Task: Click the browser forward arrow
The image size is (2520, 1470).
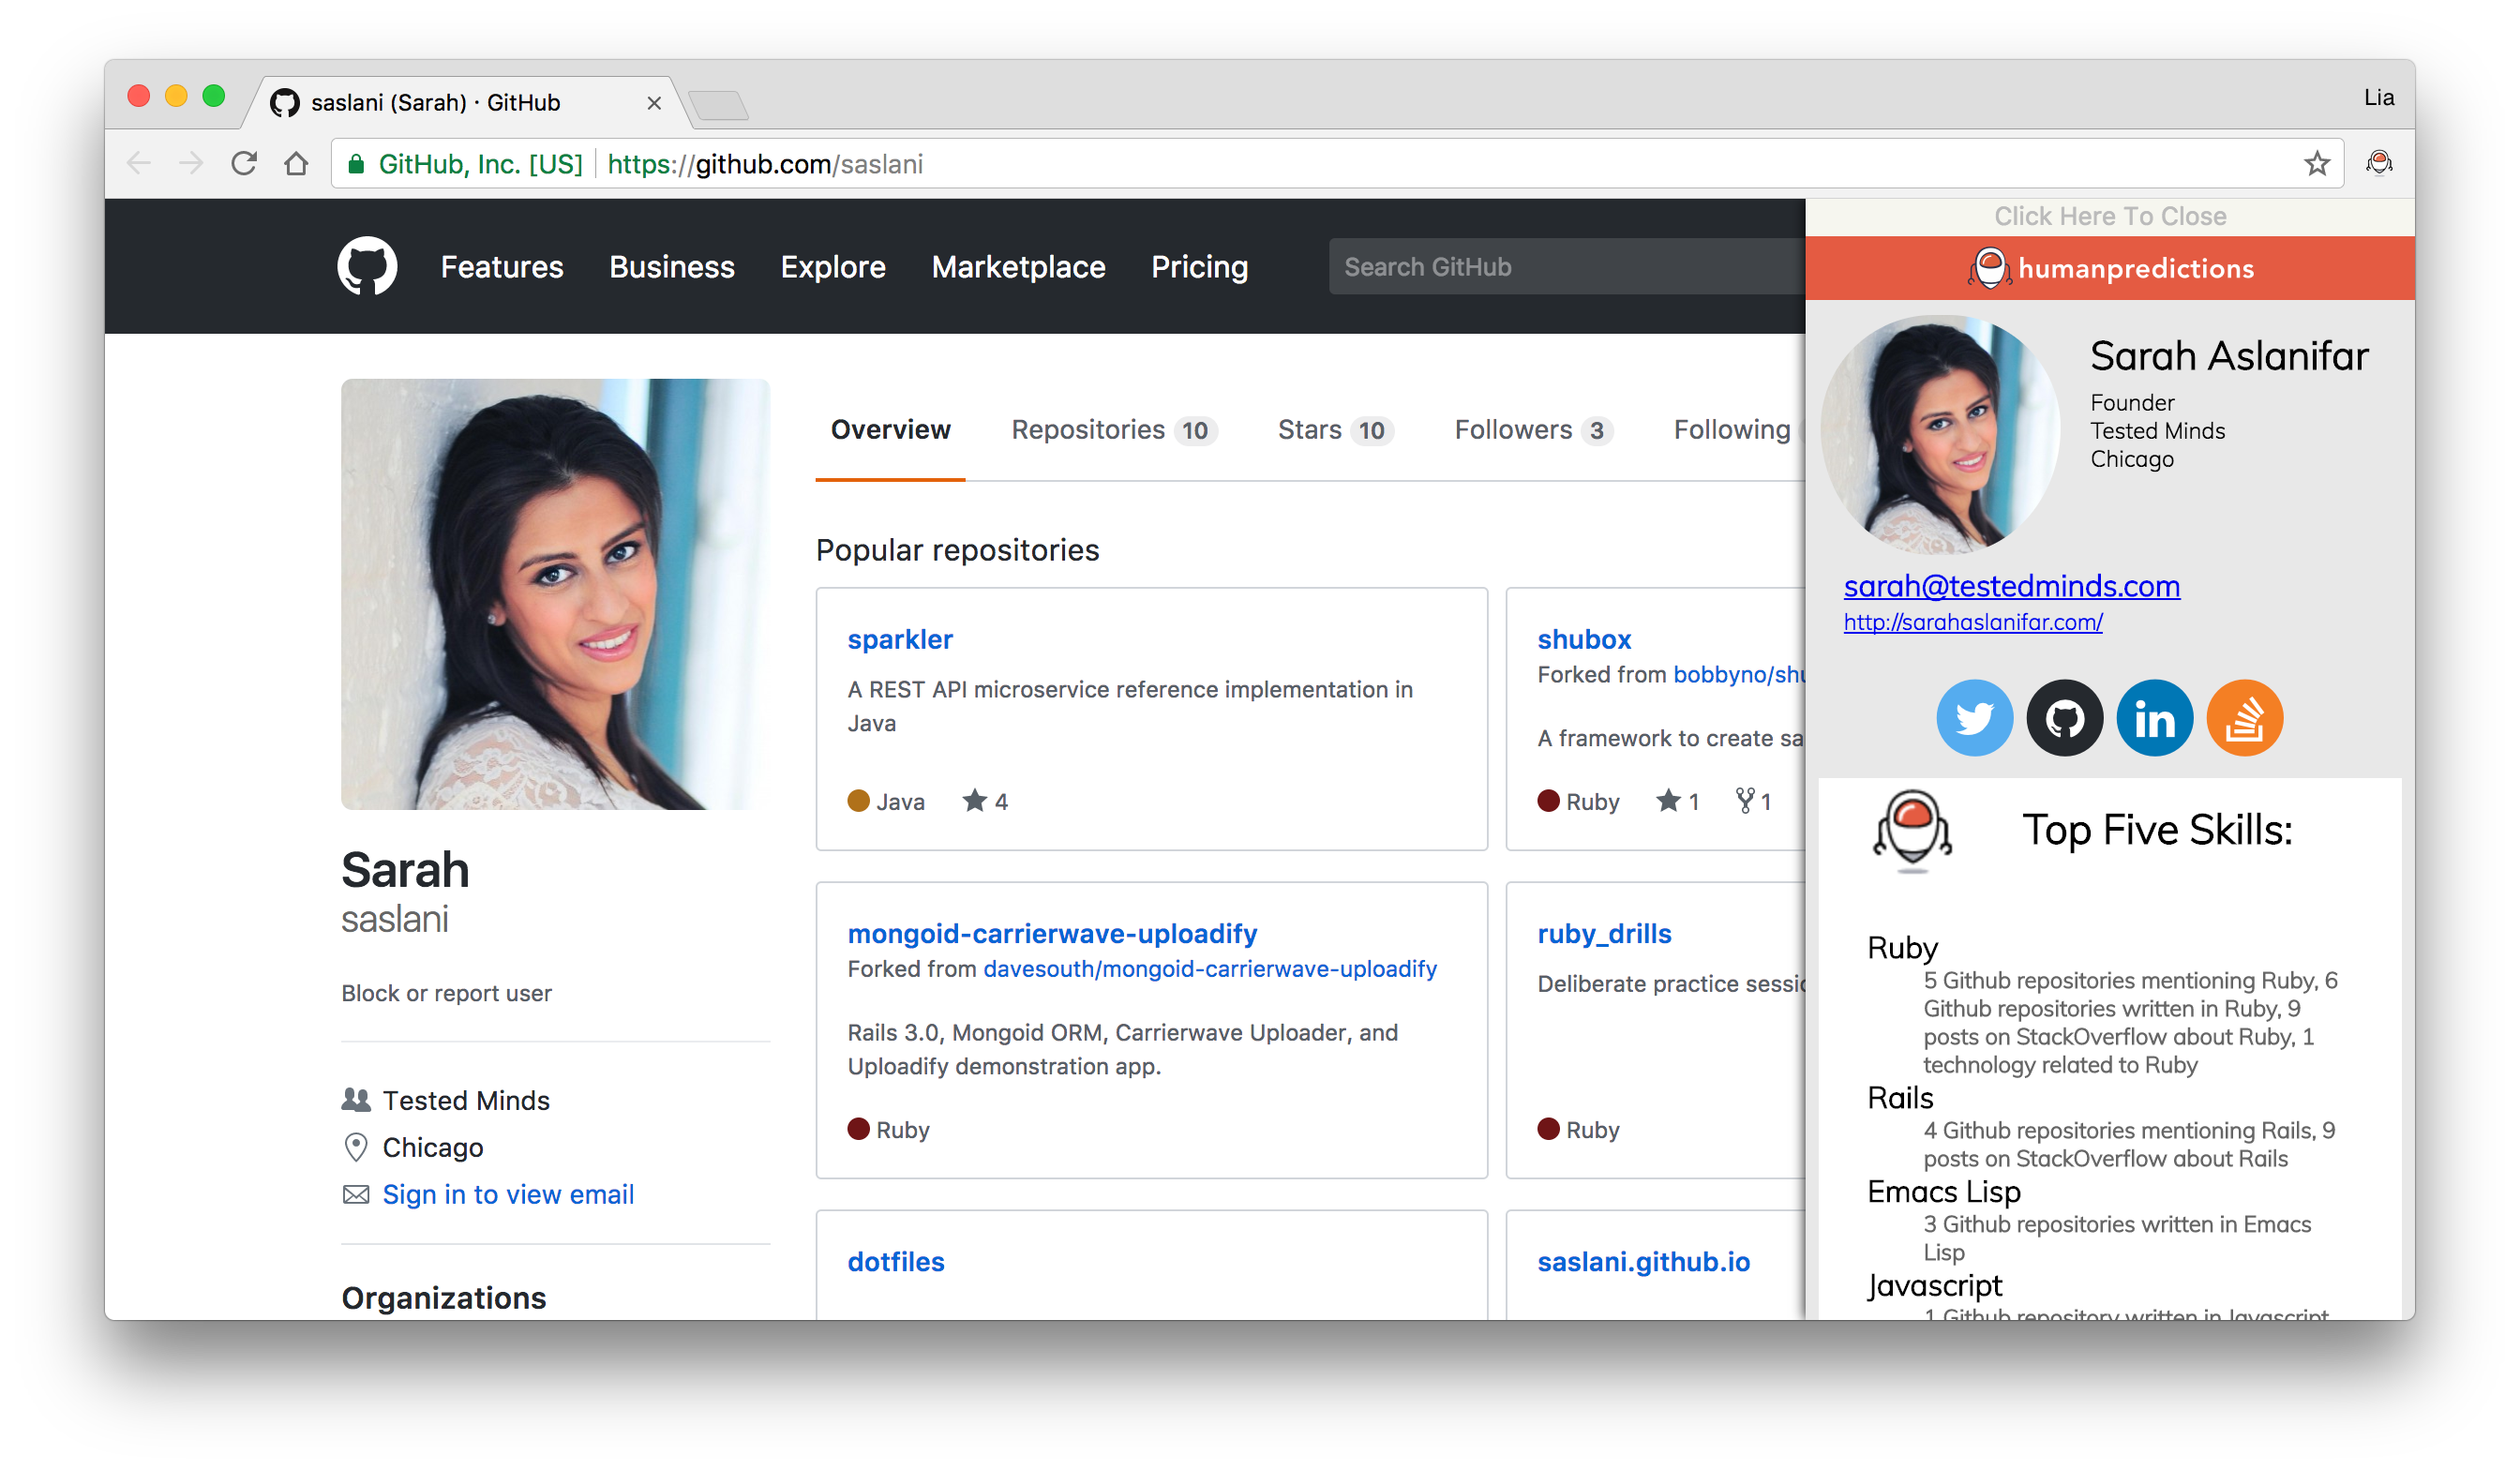Action: 191,163
